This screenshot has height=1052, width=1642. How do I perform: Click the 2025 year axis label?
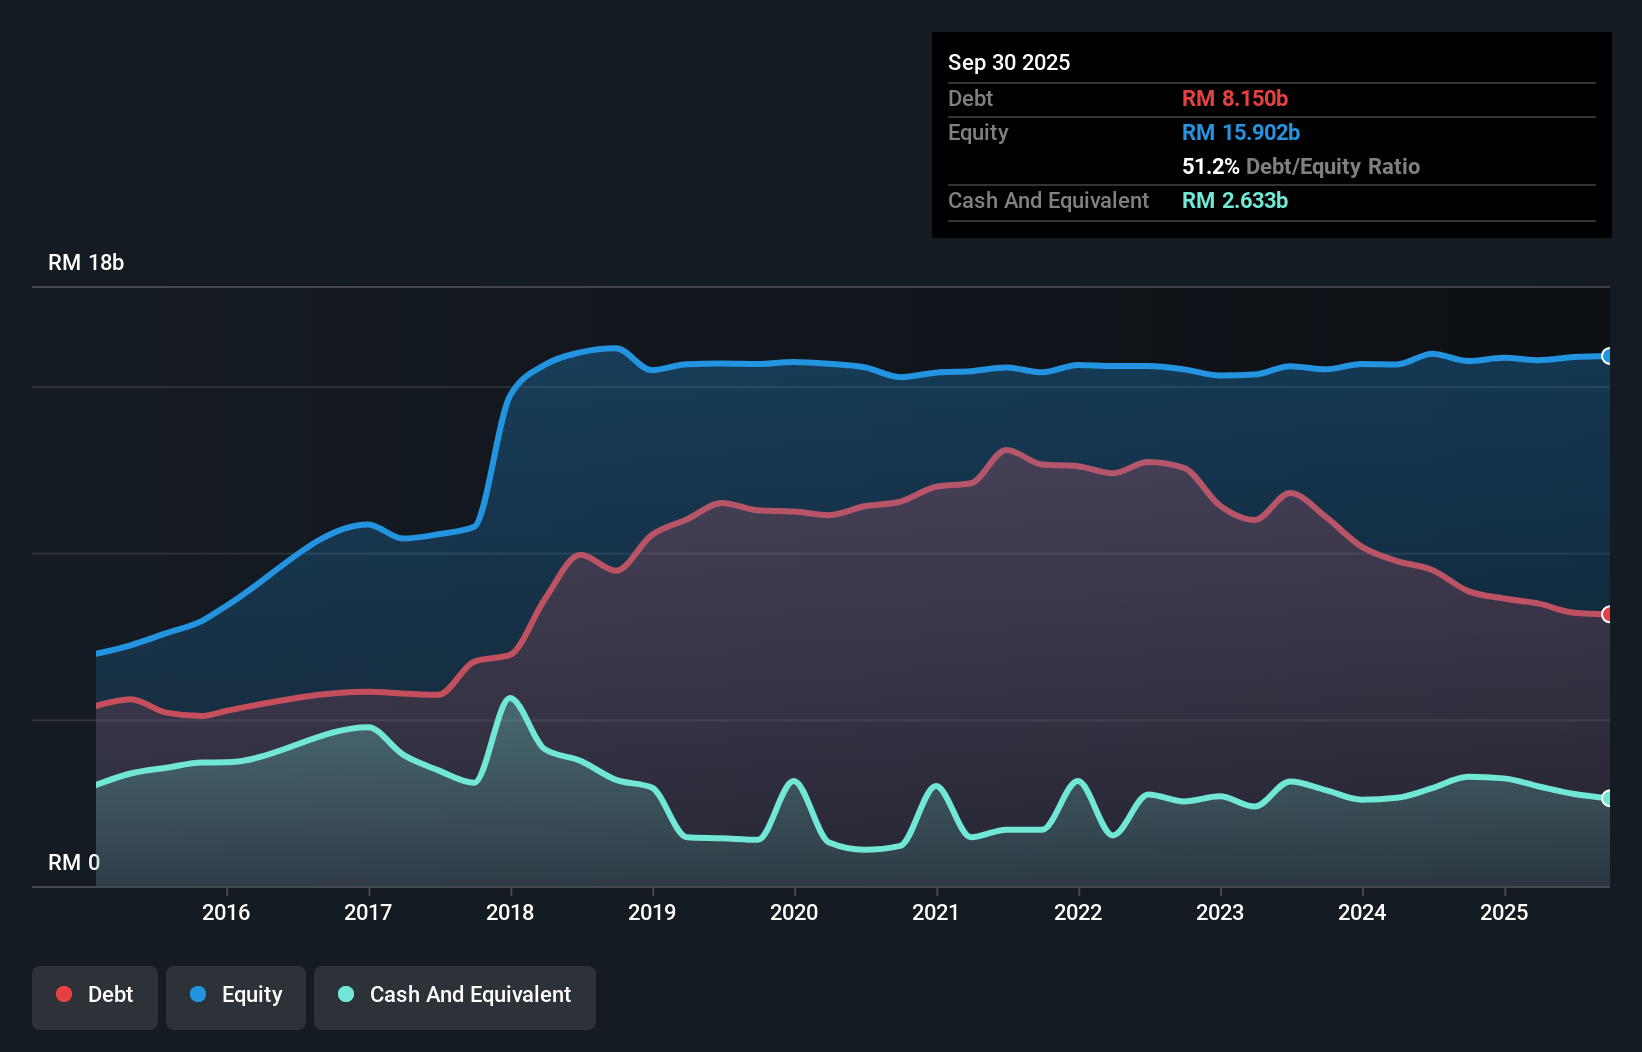1505,913
